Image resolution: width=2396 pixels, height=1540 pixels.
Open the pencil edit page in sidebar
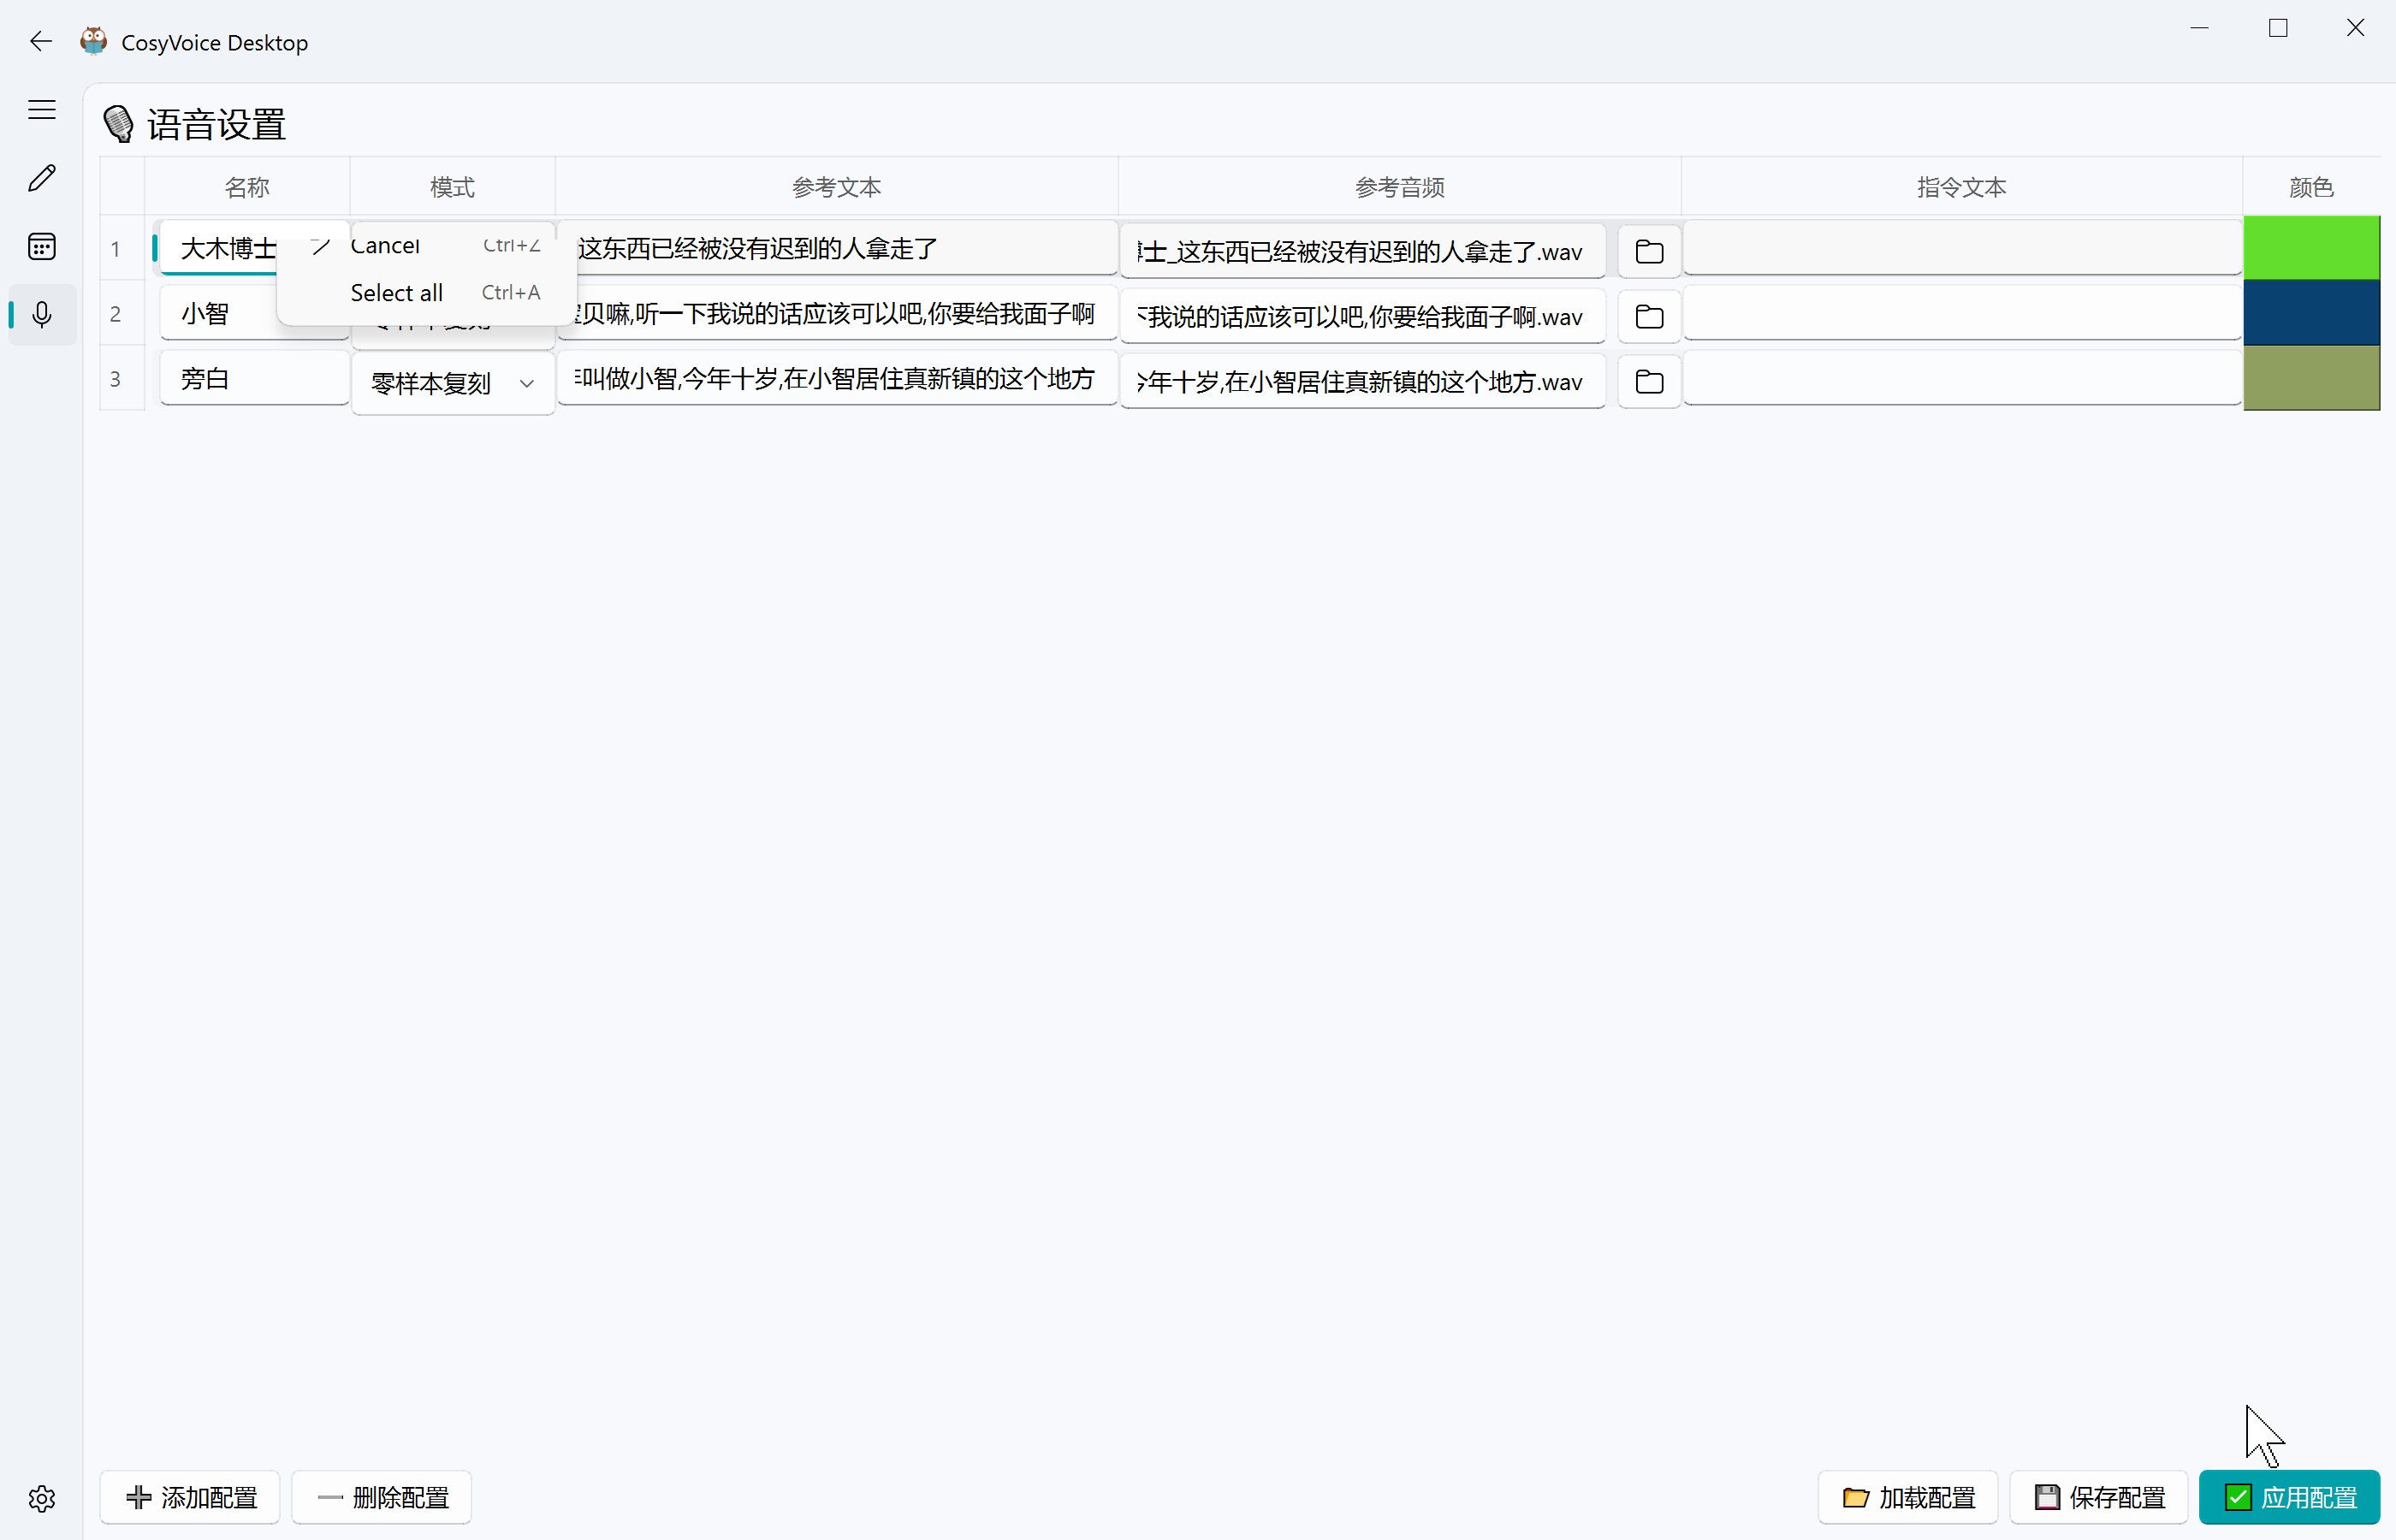click(41, 178)
